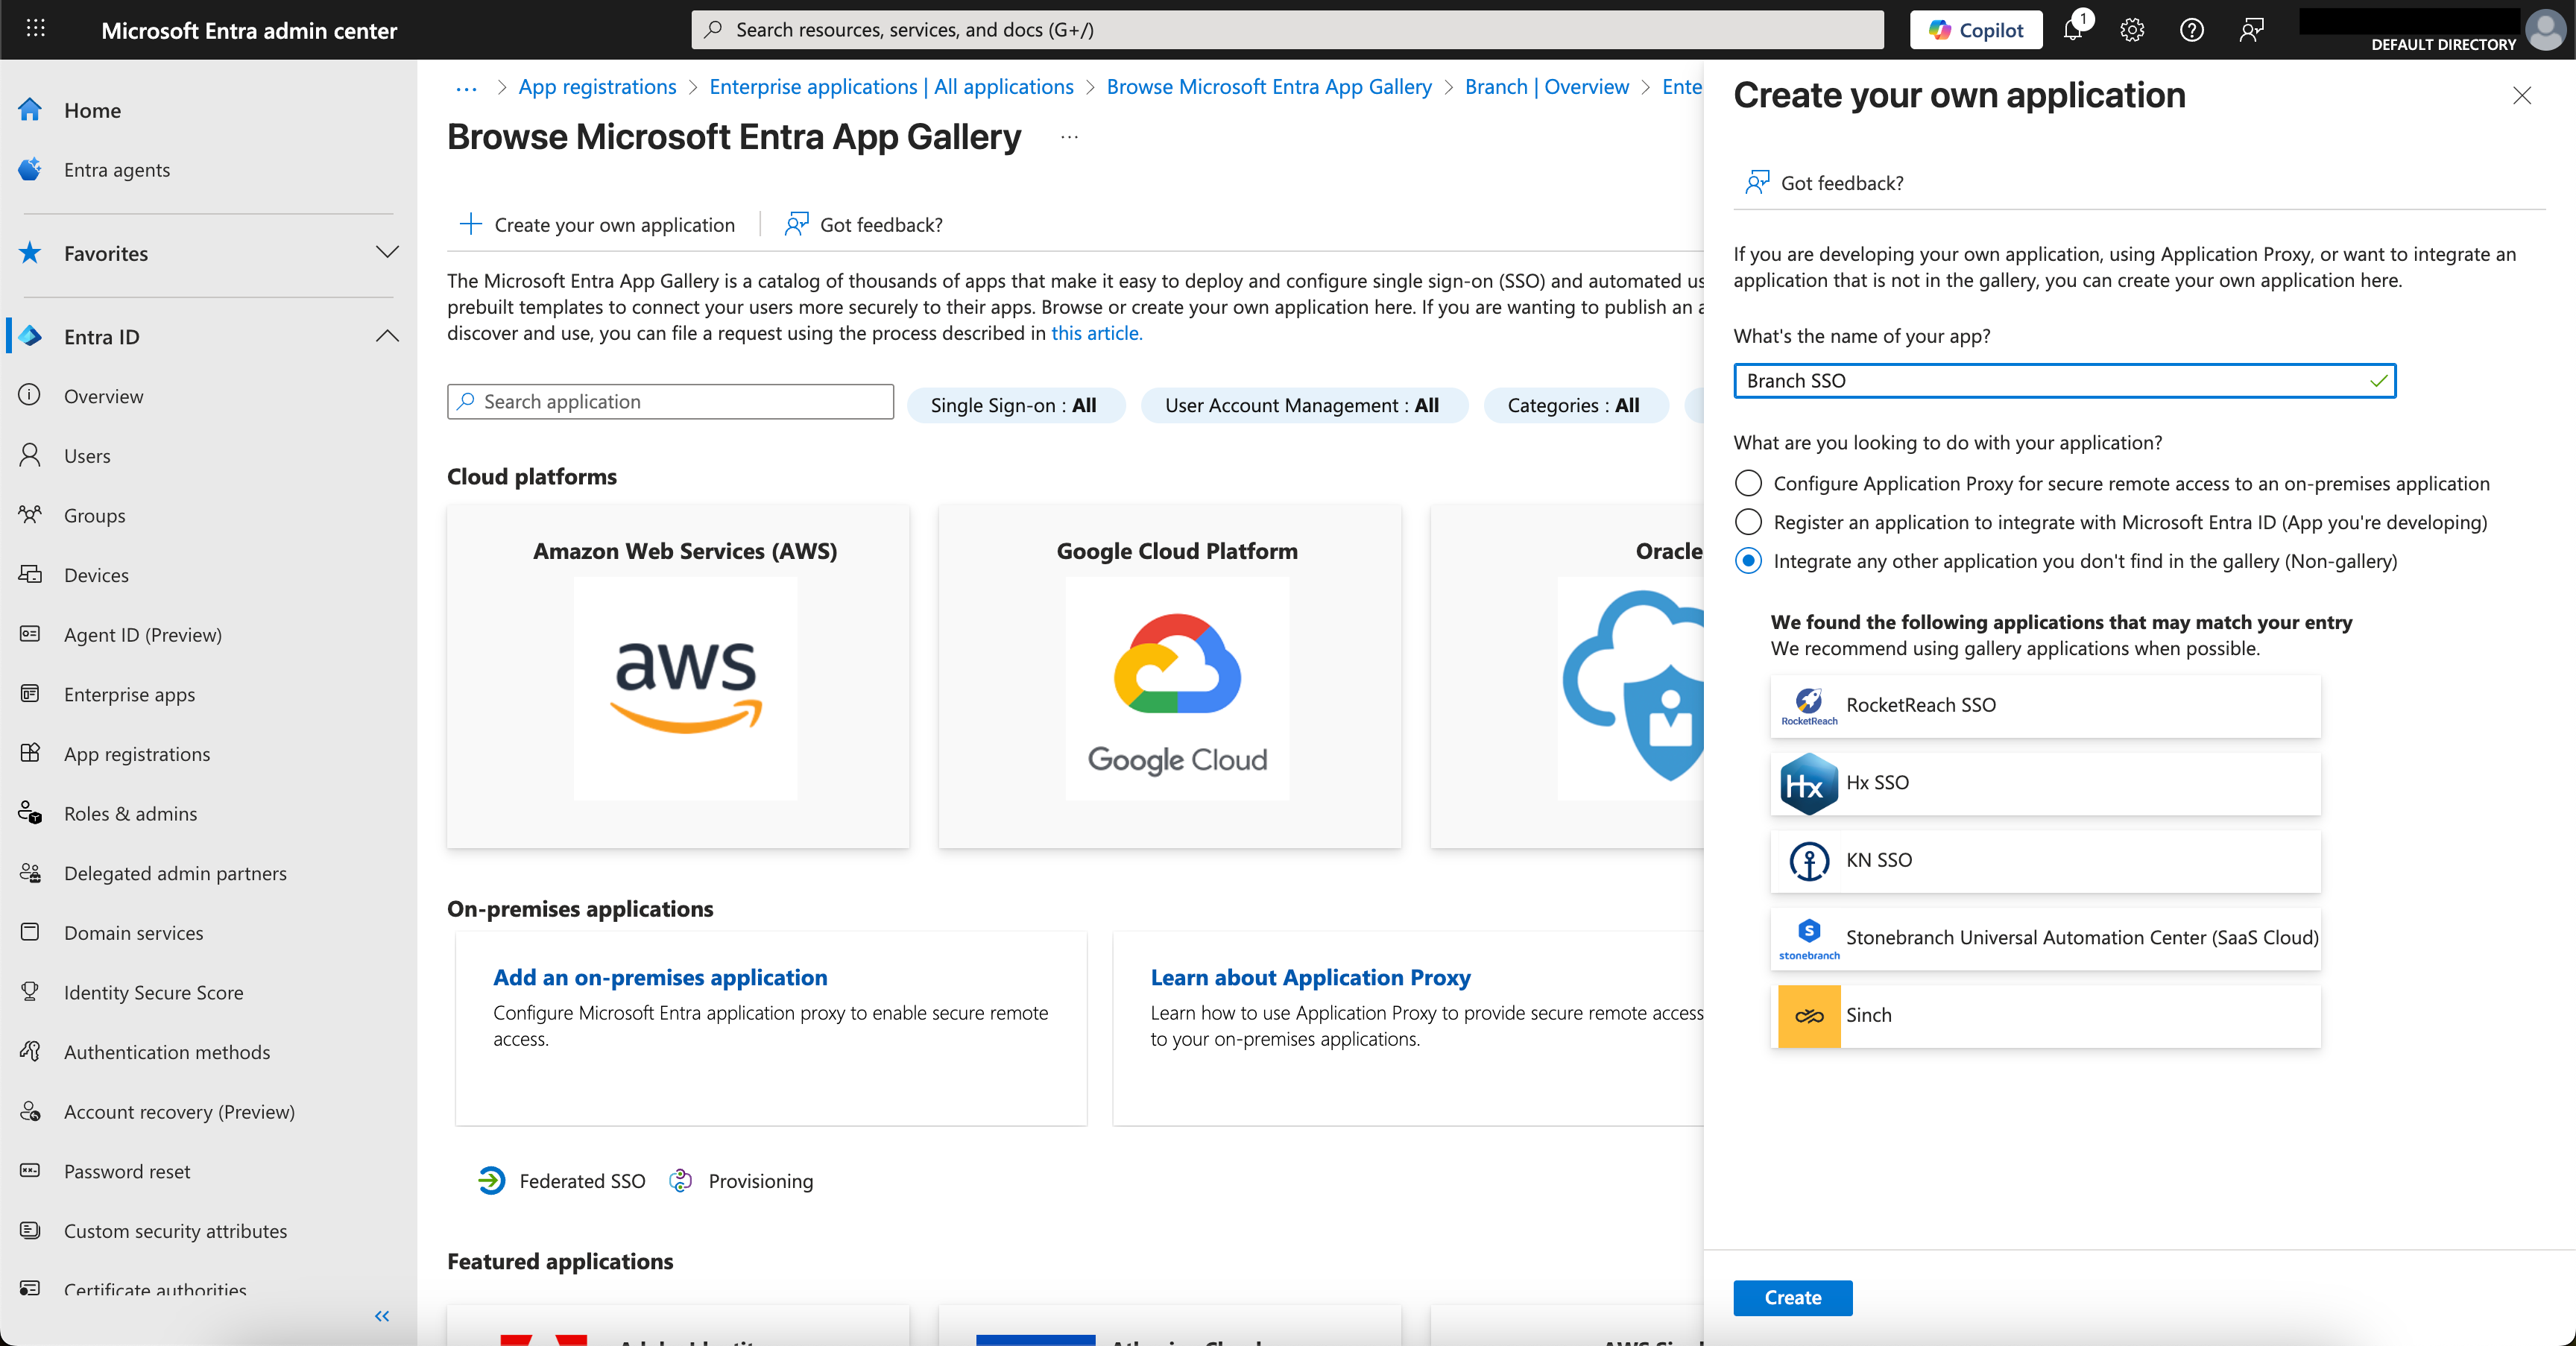Open Custom security attributes in sidebar
The width and height of the screenshot is (2576, 1346).
tap(175, 1230)
